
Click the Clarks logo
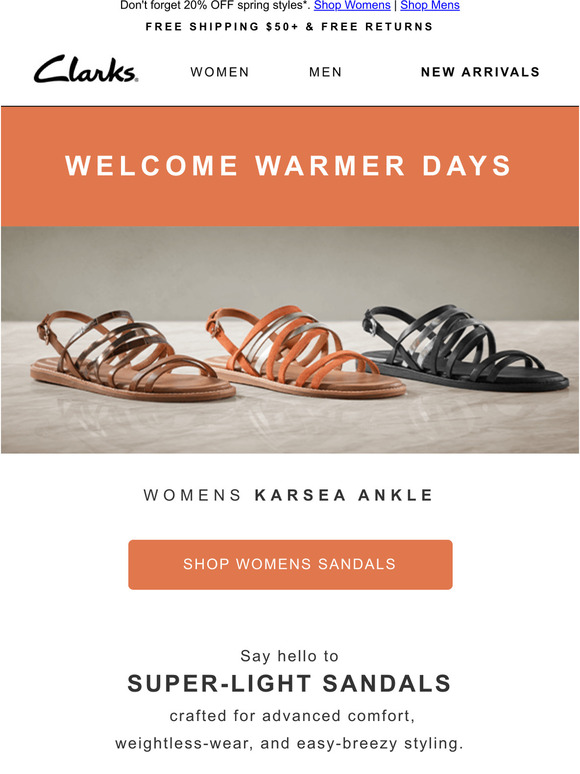[86, 69]
